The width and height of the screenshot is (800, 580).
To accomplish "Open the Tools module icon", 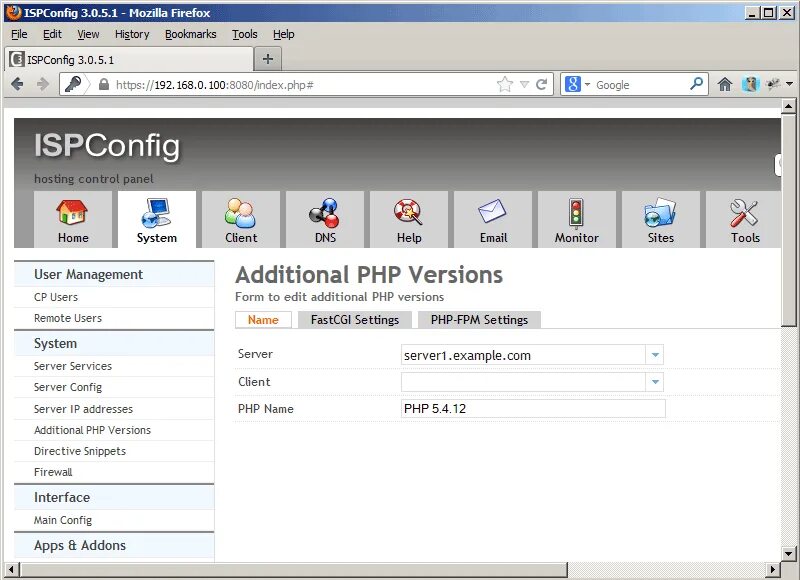I will point(744,213).
